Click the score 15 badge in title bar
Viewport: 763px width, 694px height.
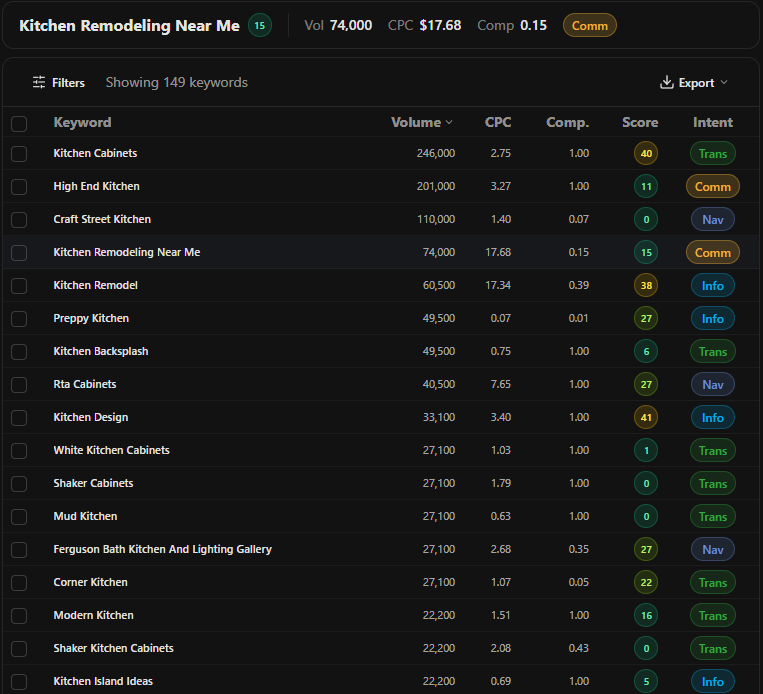tap(260, 25)
